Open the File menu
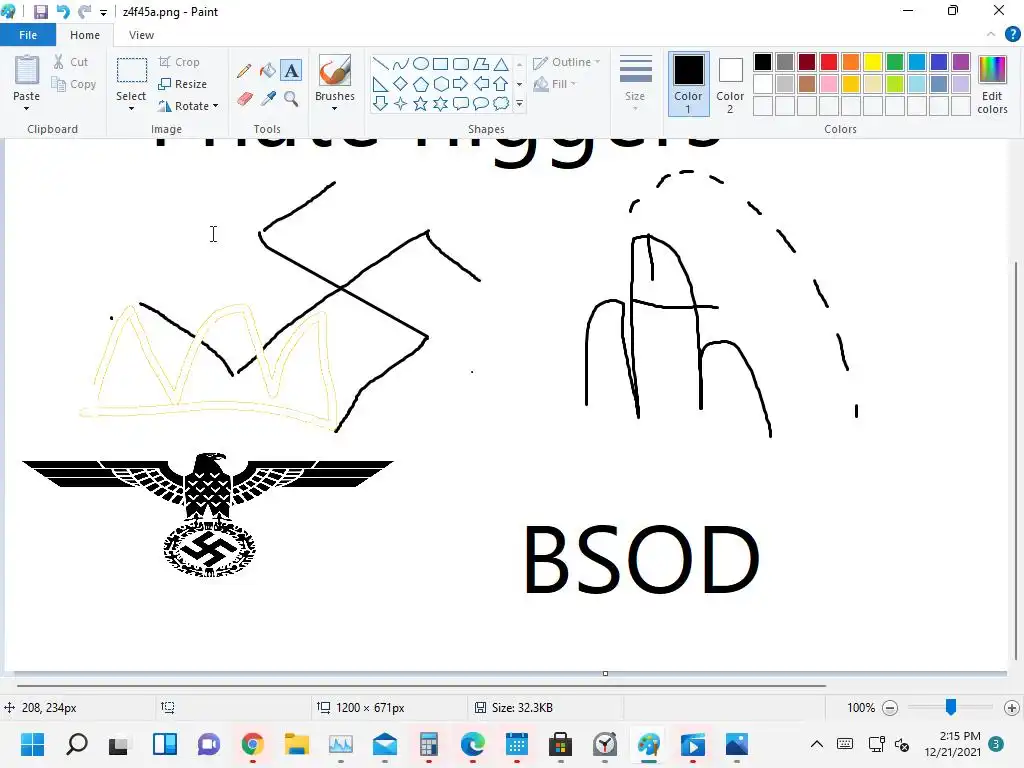The image size is (1024, 768). [27, 35]
